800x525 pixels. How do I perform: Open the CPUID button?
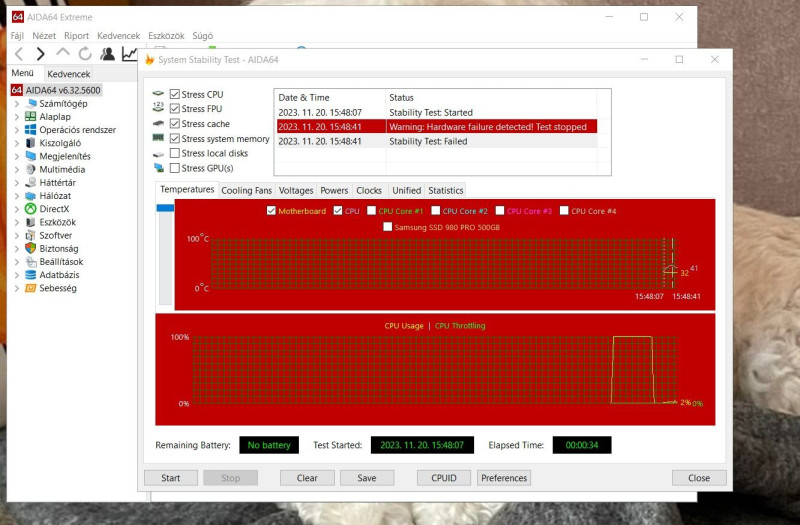[444, 478]
